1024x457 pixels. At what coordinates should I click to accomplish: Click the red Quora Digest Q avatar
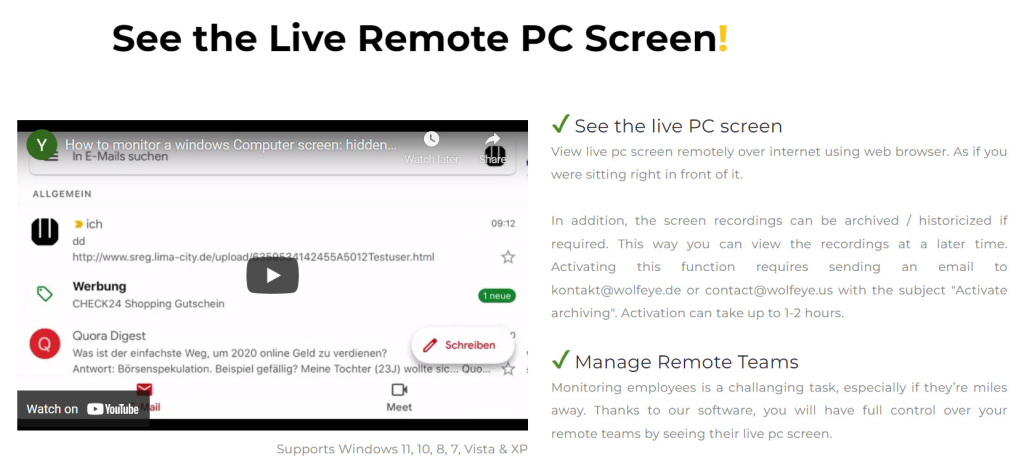pyautogui.click(x=44, y=344)
